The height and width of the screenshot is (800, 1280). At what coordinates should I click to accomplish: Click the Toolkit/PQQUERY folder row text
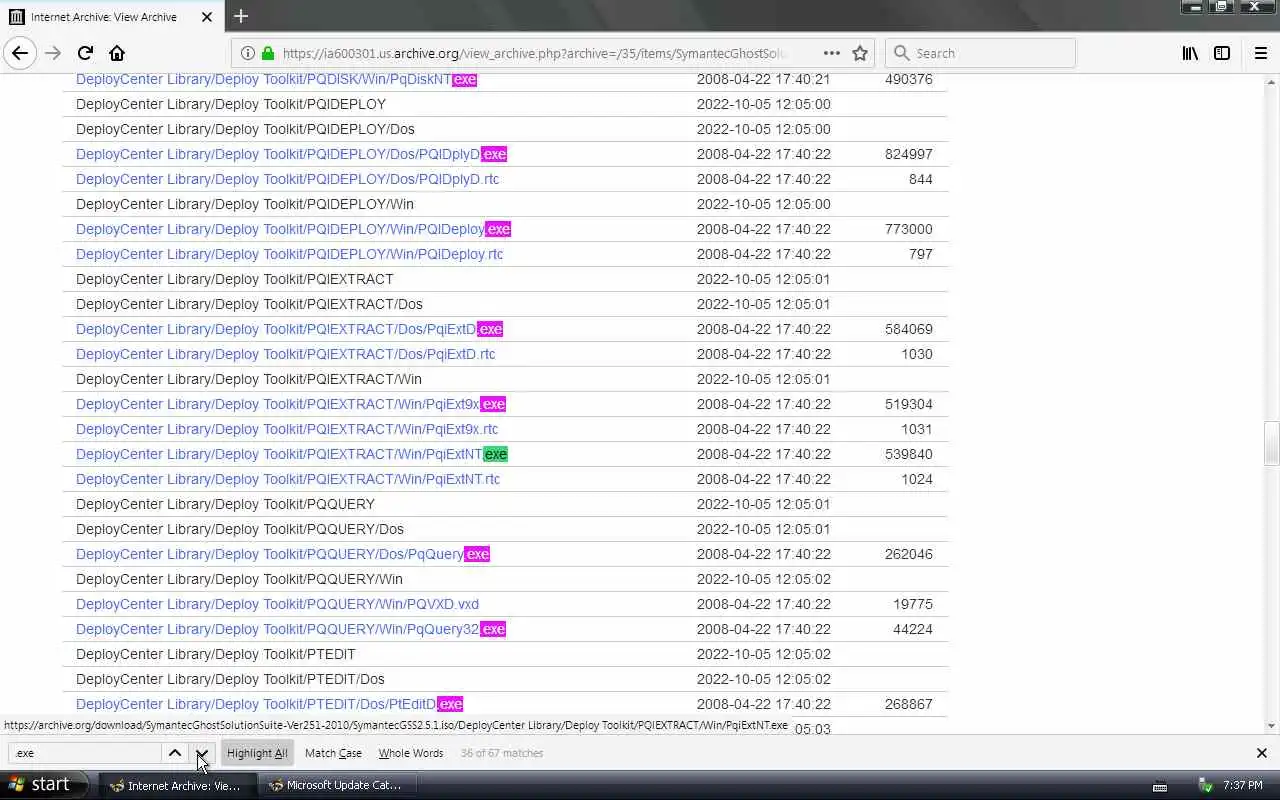[225, 504]
